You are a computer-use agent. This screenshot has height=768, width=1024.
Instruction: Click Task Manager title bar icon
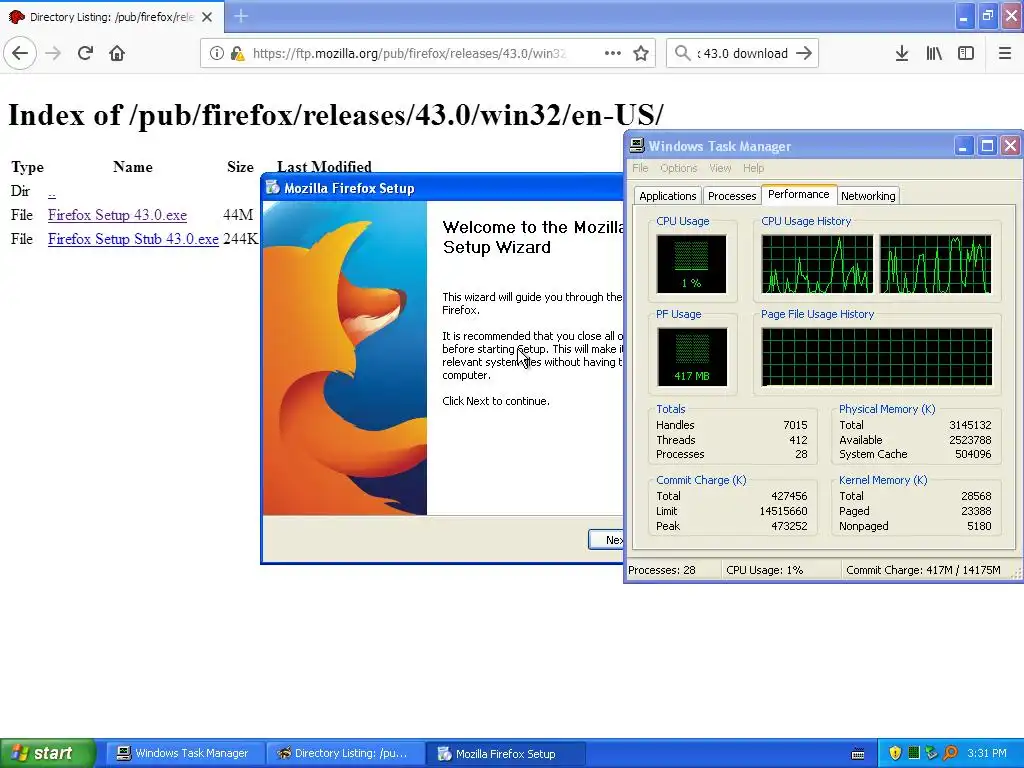tap(637, 146)
